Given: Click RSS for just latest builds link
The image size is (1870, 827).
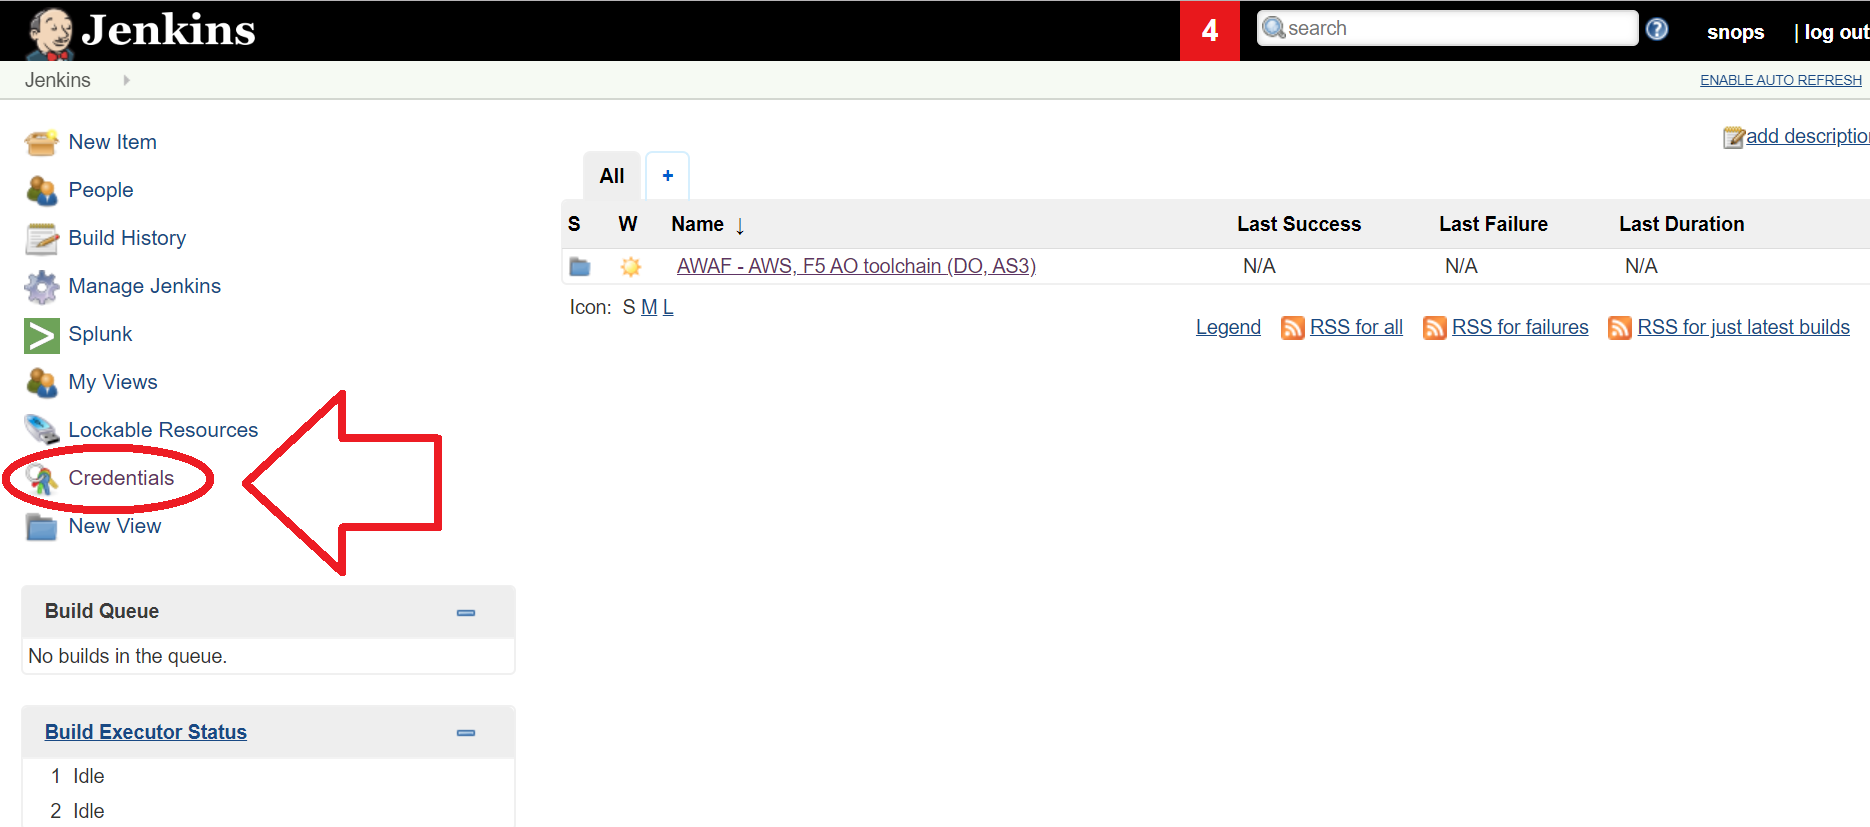Looking at the screenshot, I should tap(1743, 327).
